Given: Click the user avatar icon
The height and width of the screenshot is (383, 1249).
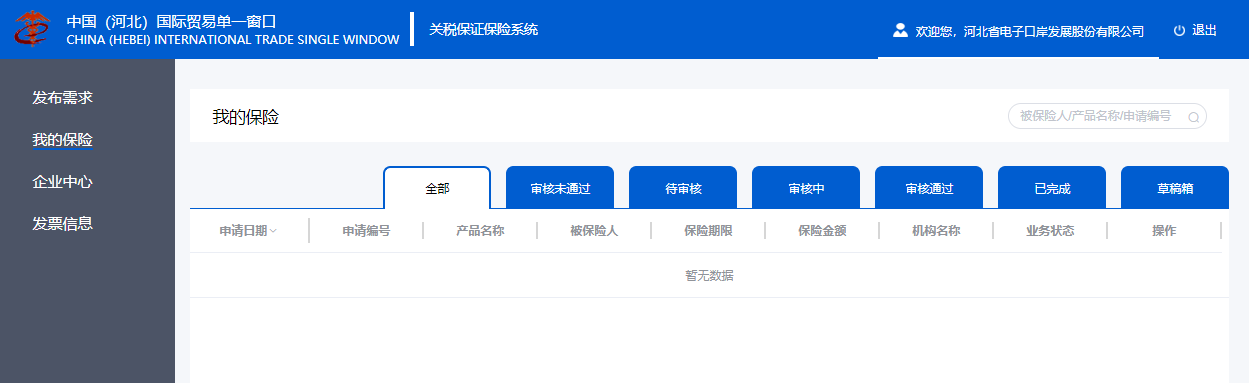Looking at the screenshot, I should (x=900, y=30).
